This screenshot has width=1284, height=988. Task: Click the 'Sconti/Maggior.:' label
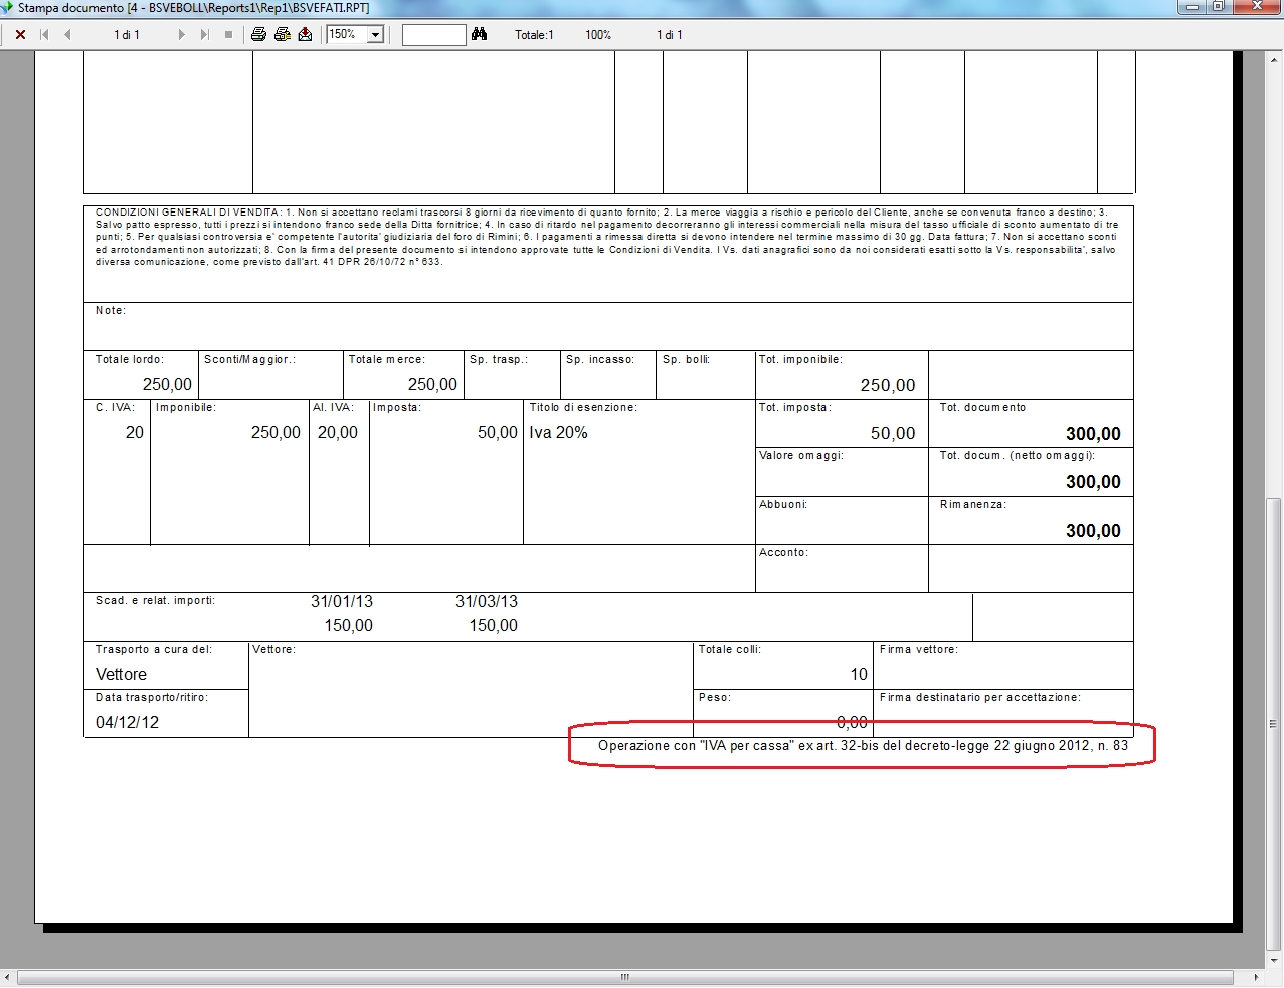[x=250, y=360]
